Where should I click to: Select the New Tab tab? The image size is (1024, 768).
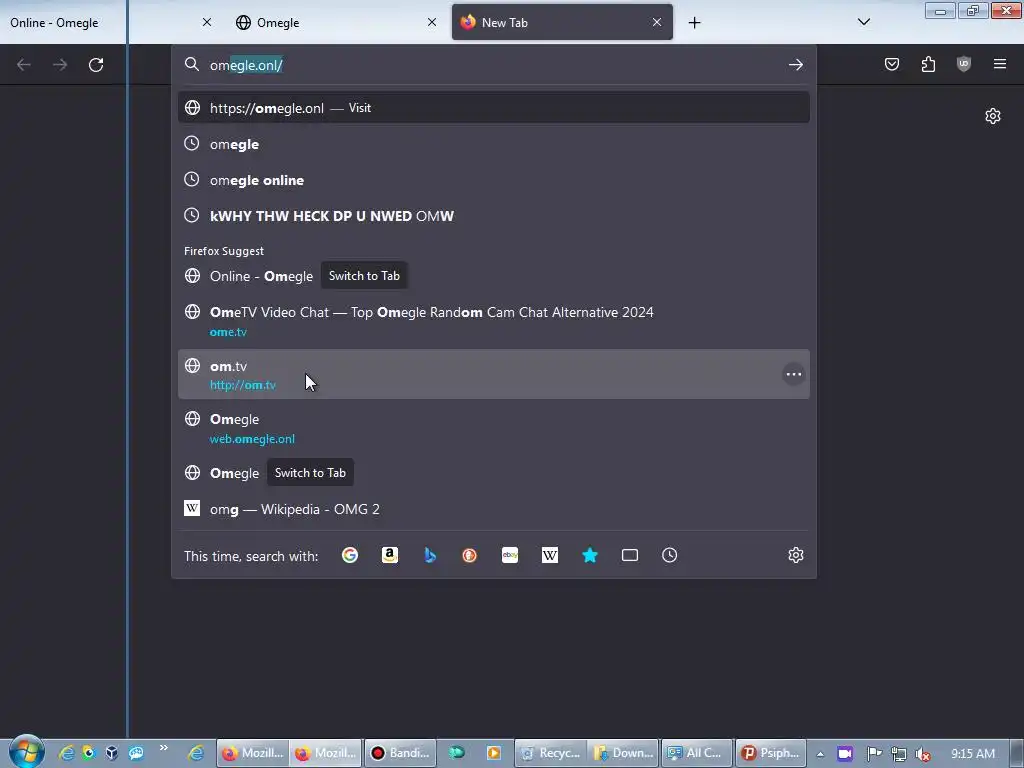tap(562, 22)
